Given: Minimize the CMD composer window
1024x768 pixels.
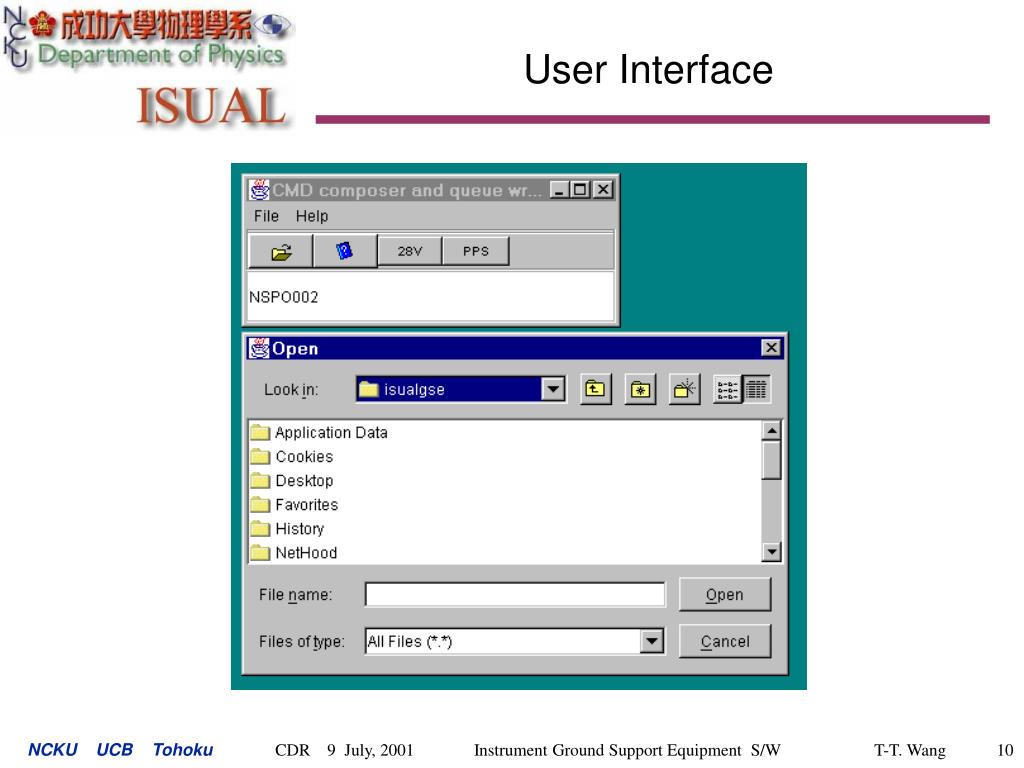Looking at the screenshot, I should point(559,190).
